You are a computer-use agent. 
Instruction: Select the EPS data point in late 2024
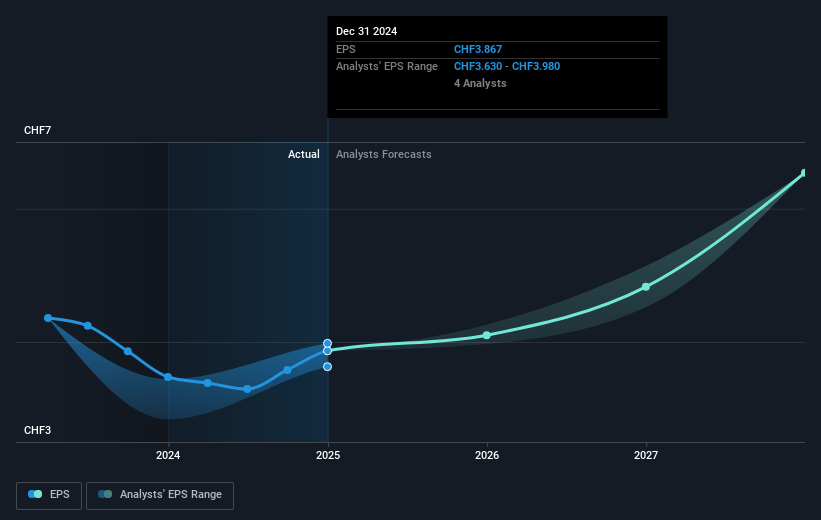(x=287, y=370)
